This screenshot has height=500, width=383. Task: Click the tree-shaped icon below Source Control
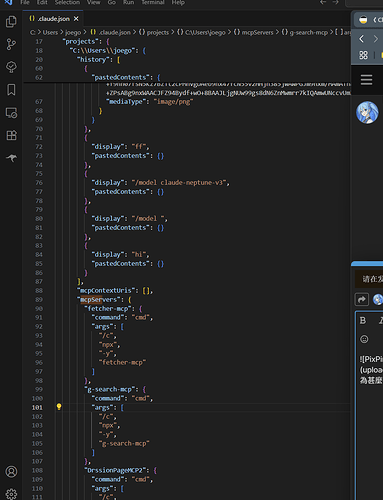(x=11, y=67)
